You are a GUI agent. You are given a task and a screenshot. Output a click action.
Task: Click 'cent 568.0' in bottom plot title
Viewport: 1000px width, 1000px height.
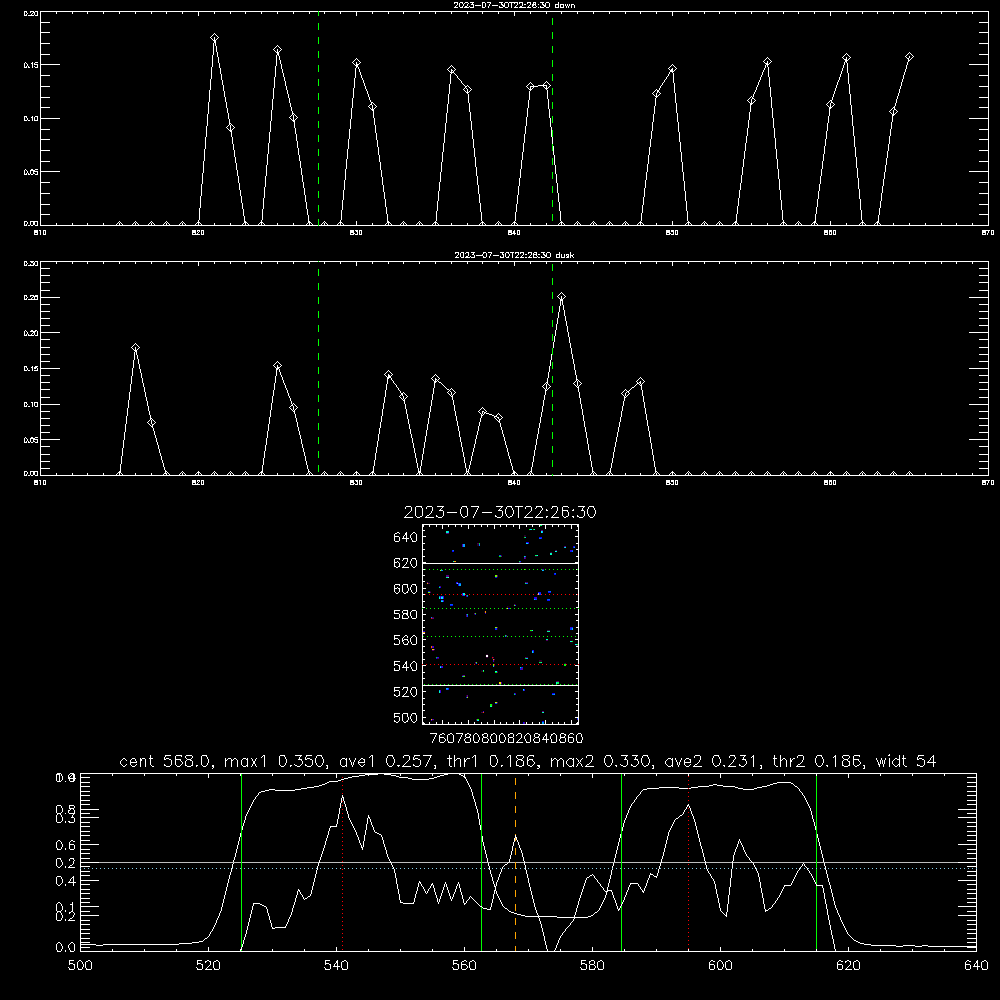[x=165, y=761]
